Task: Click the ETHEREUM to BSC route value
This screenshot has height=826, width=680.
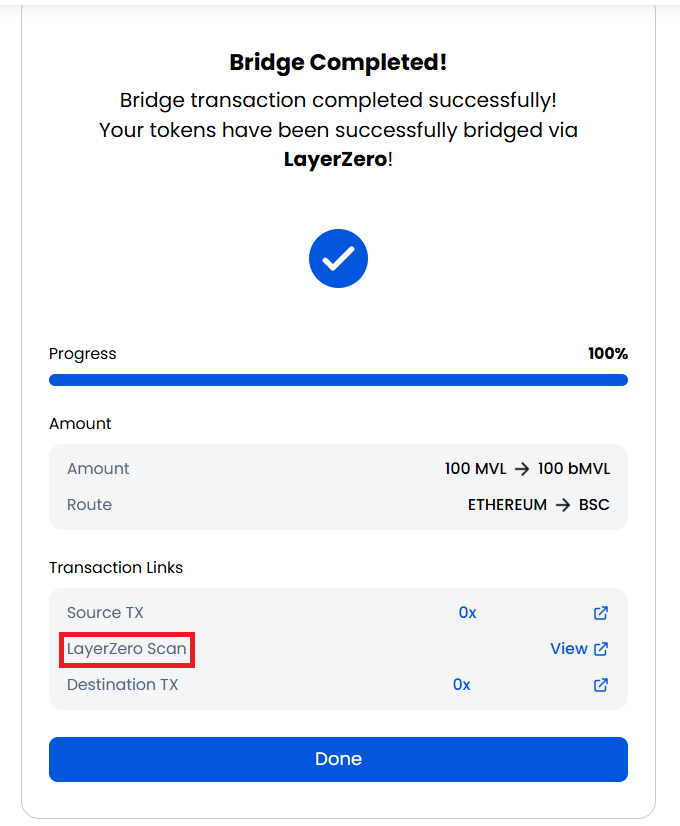Action: [538, 505]
